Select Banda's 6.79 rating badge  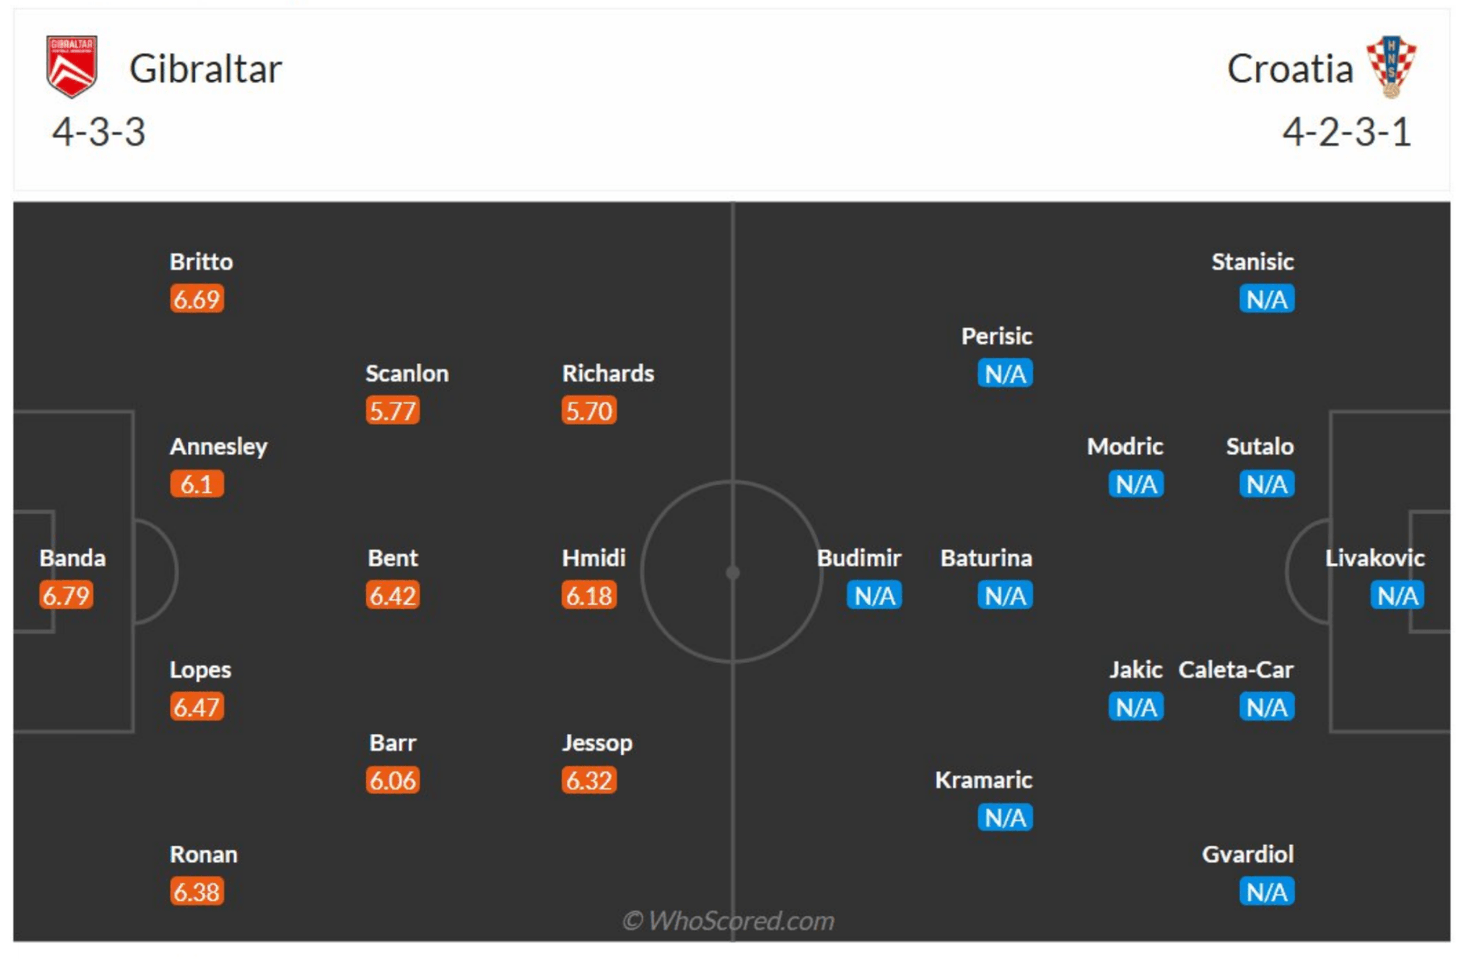[66, 596]
